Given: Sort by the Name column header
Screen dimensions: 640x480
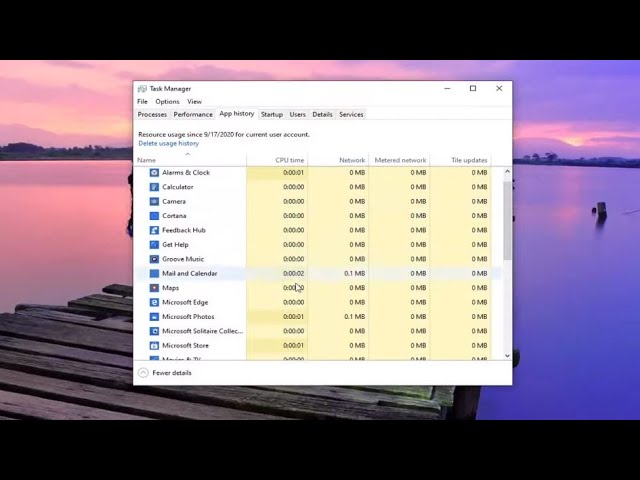Looking at the screenshot, I should pyautogui.click(x=190, y=160).
